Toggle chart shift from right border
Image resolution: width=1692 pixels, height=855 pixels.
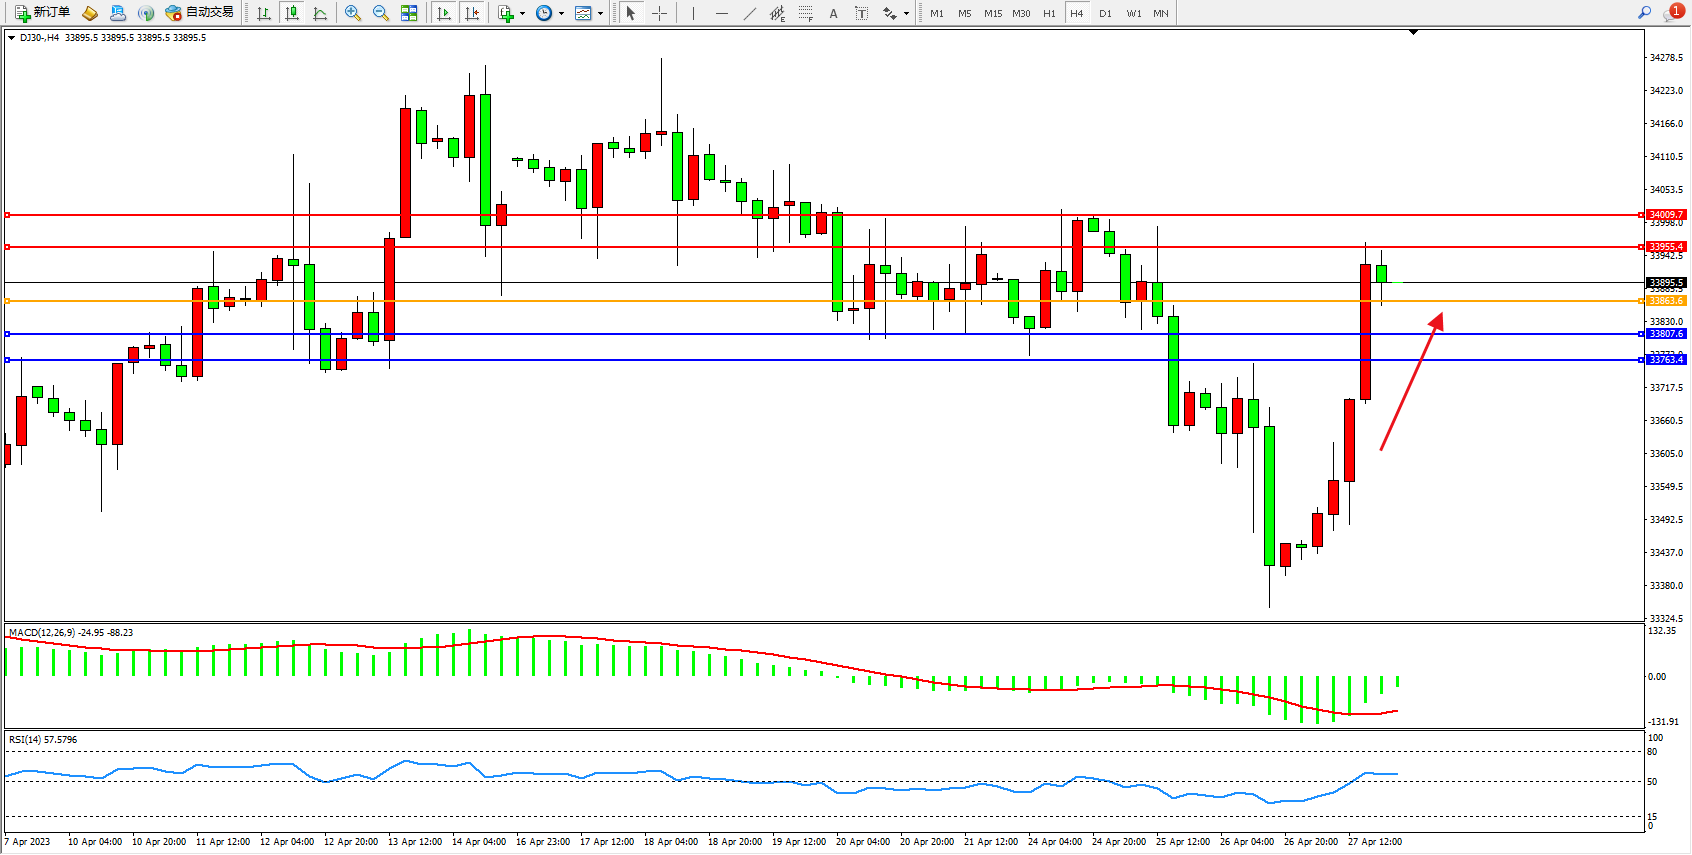click(x=472, y=13)
